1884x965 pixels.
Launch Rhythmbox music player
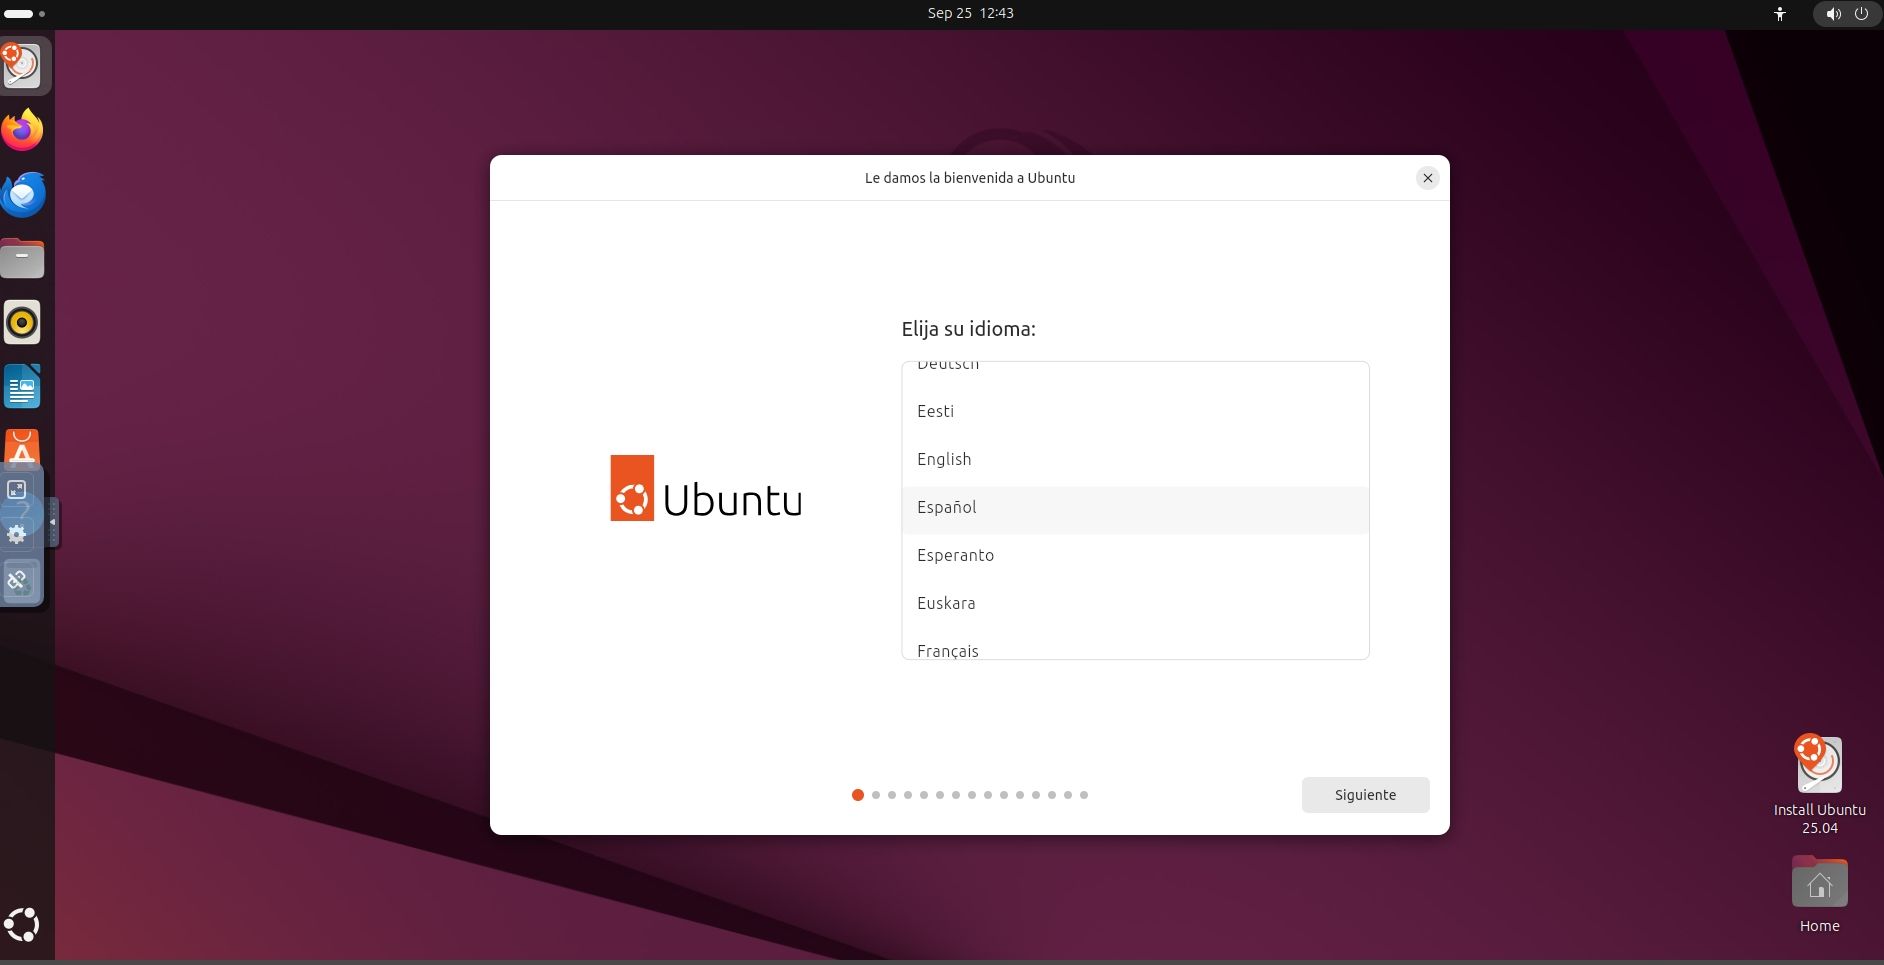[22, 323]
